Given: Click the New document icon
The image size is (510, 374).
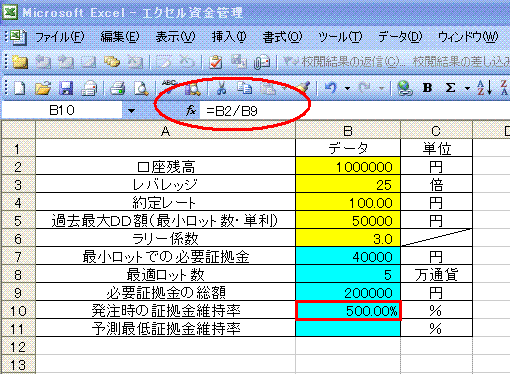Looking at the screenshot, I should [19, 88].
